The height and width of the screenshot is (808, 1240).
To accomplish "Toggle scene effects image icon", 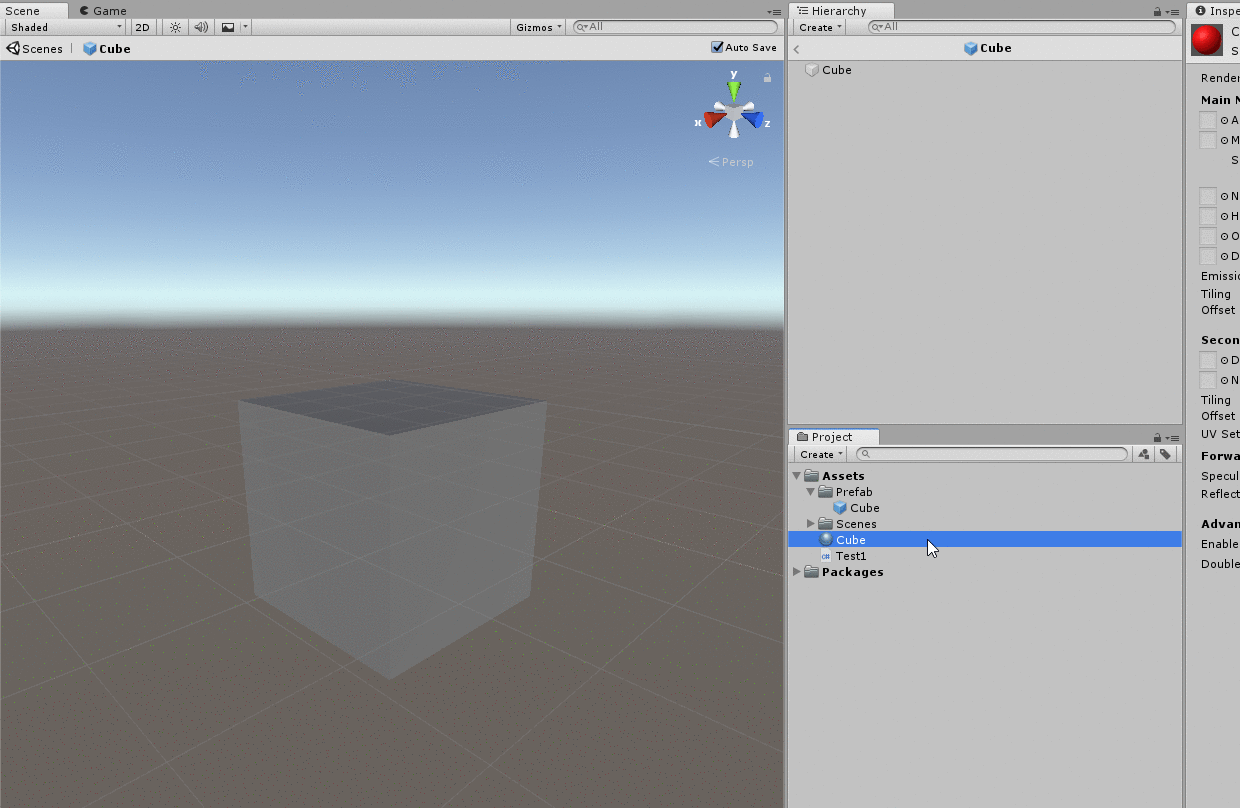I will [x=228, y=27].
